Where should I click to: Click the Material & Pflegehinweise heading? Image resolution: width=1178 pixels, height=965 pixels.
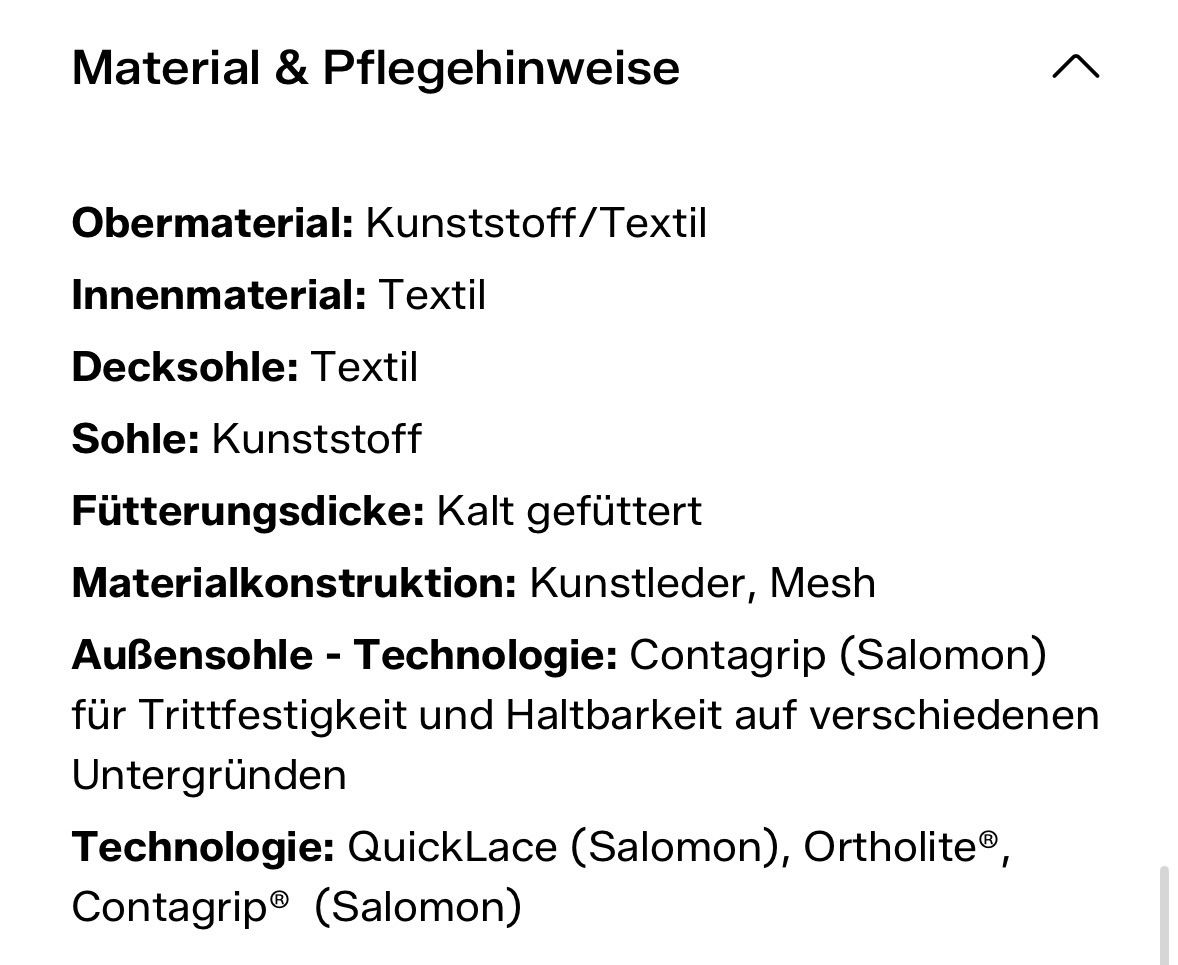click(x=376, y=68)
